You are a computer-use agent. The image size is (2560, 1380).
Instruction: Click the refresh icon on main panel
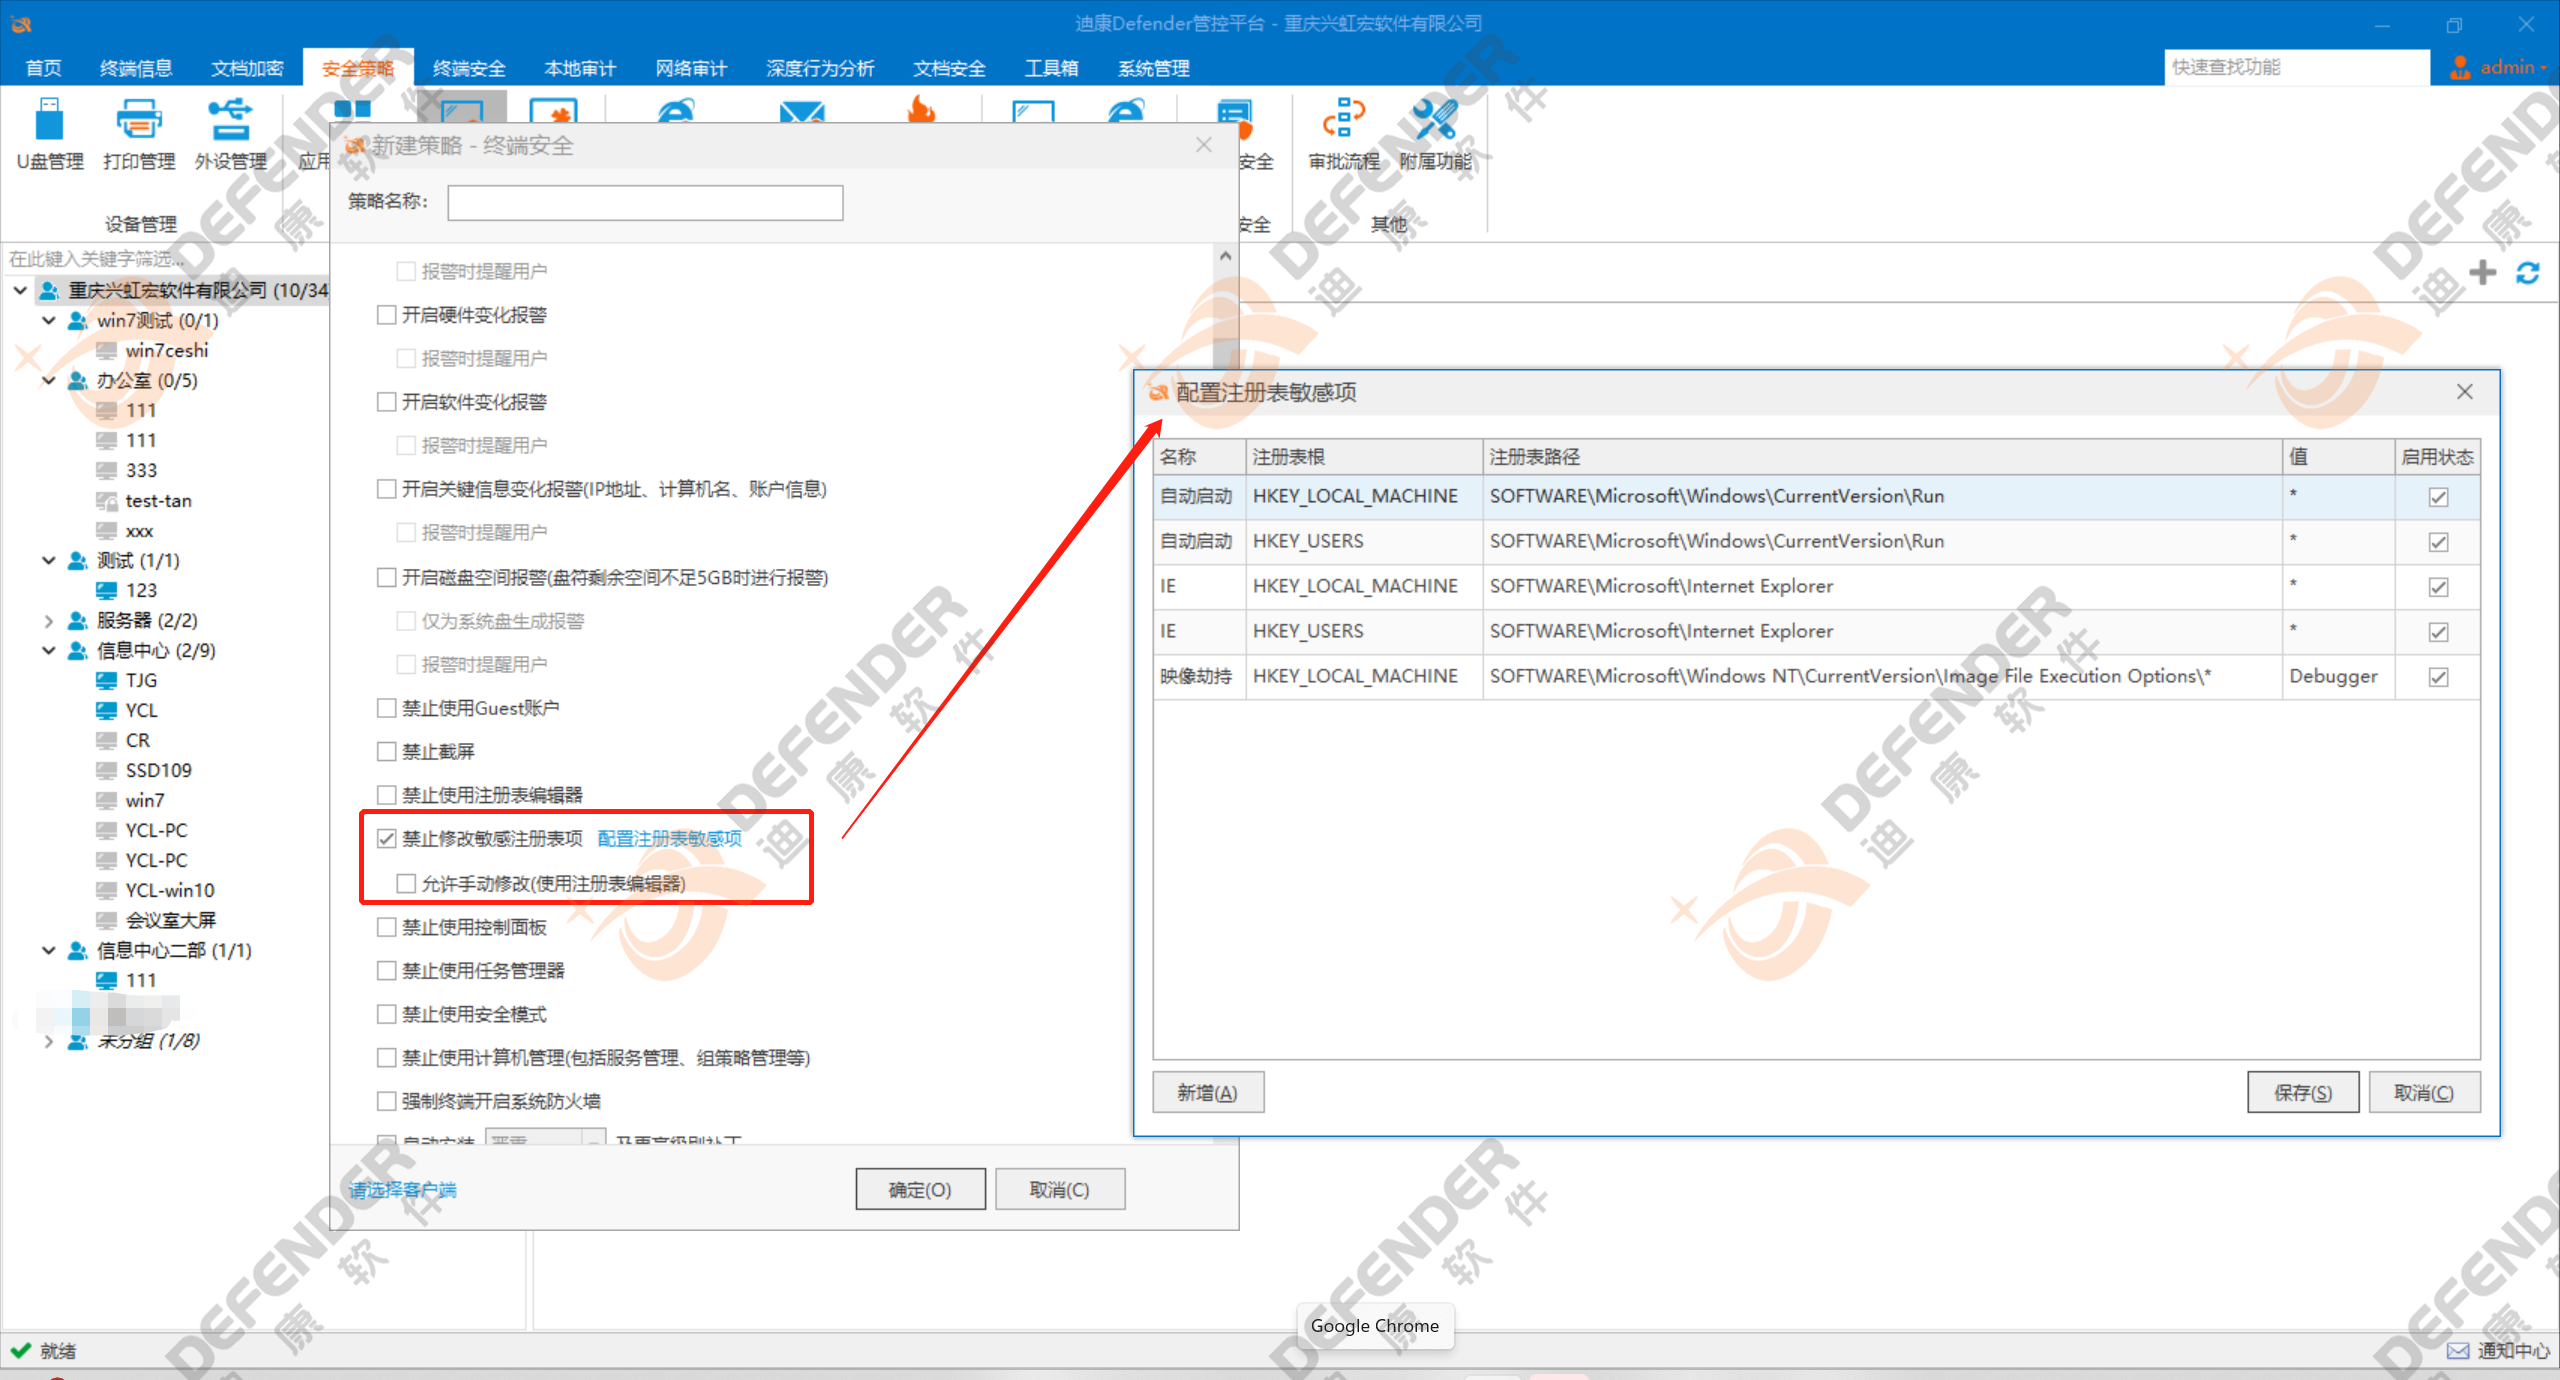coord(2528,272)
